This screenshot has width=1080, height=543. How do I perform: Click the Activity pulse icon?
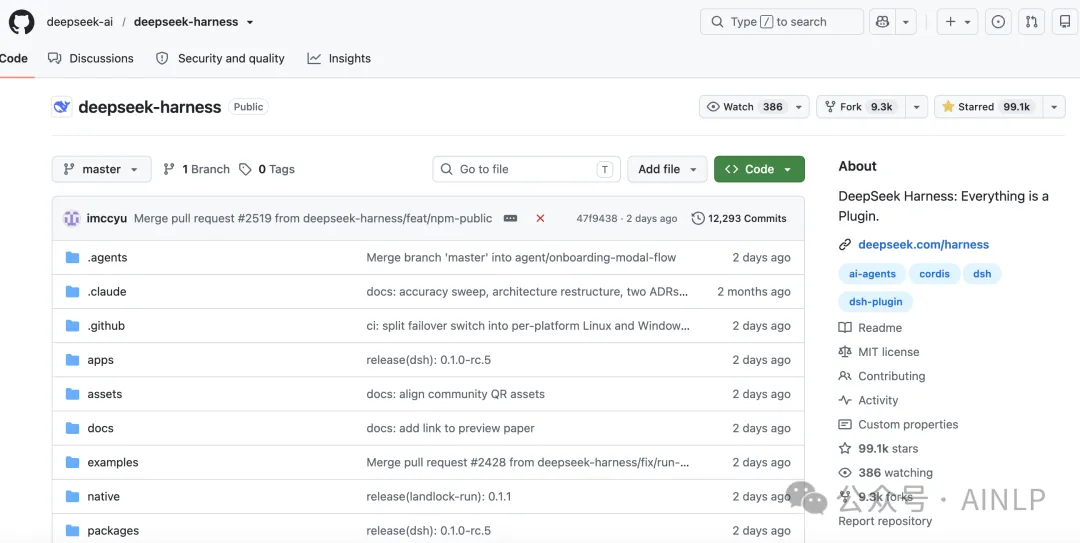[845, 400]
